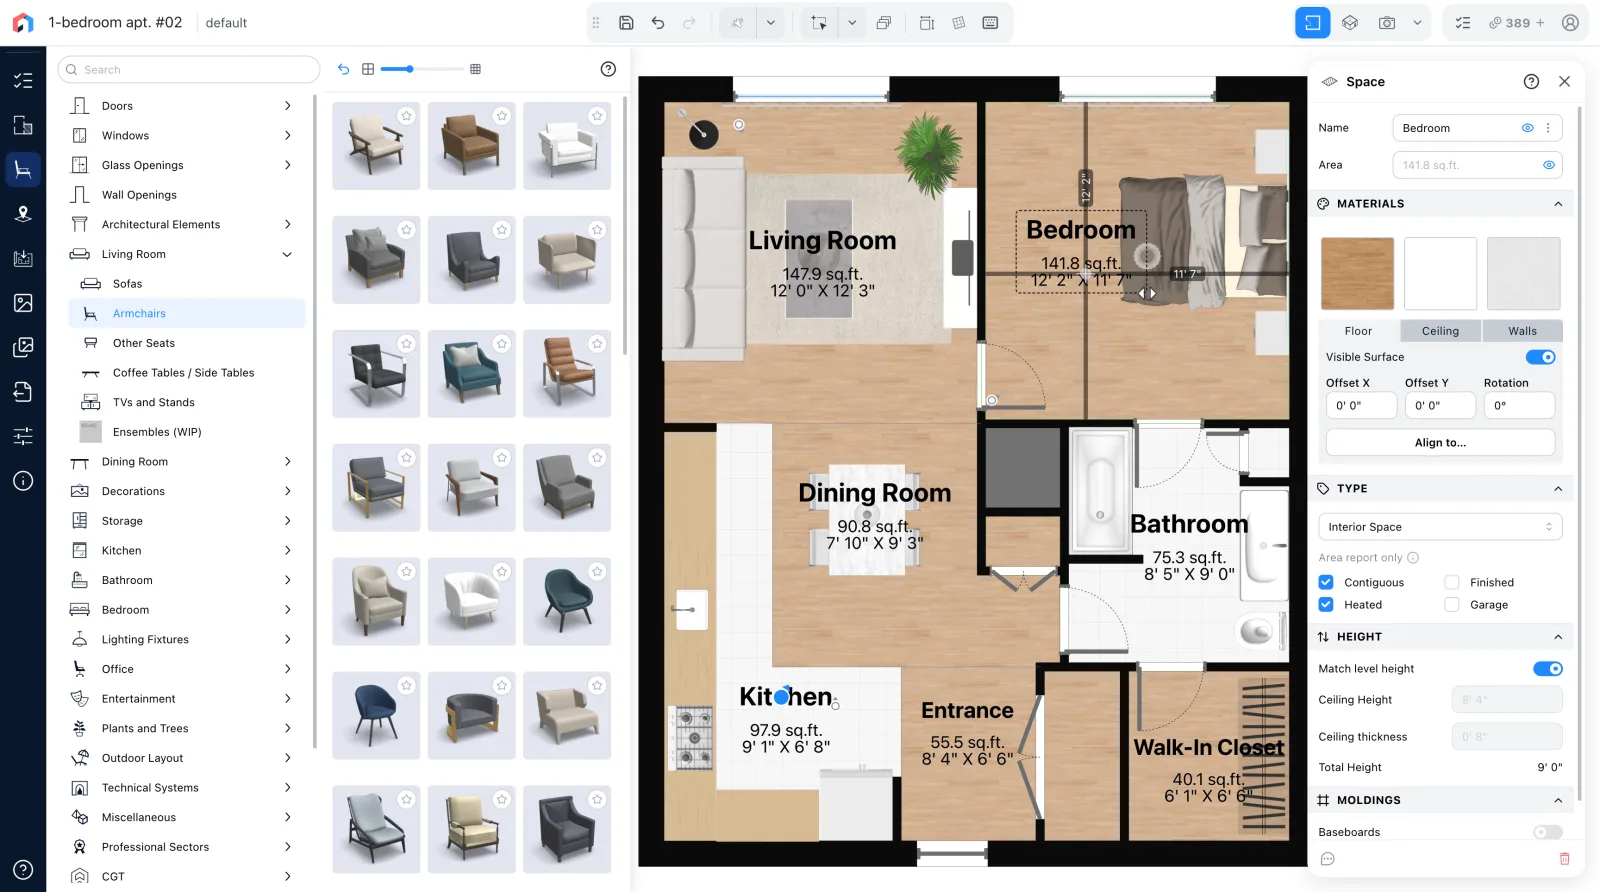The width and height of the screenshot is (1600, 892).
Task: Open the Interior Space type dropdown
Action: pos(1440,527)
